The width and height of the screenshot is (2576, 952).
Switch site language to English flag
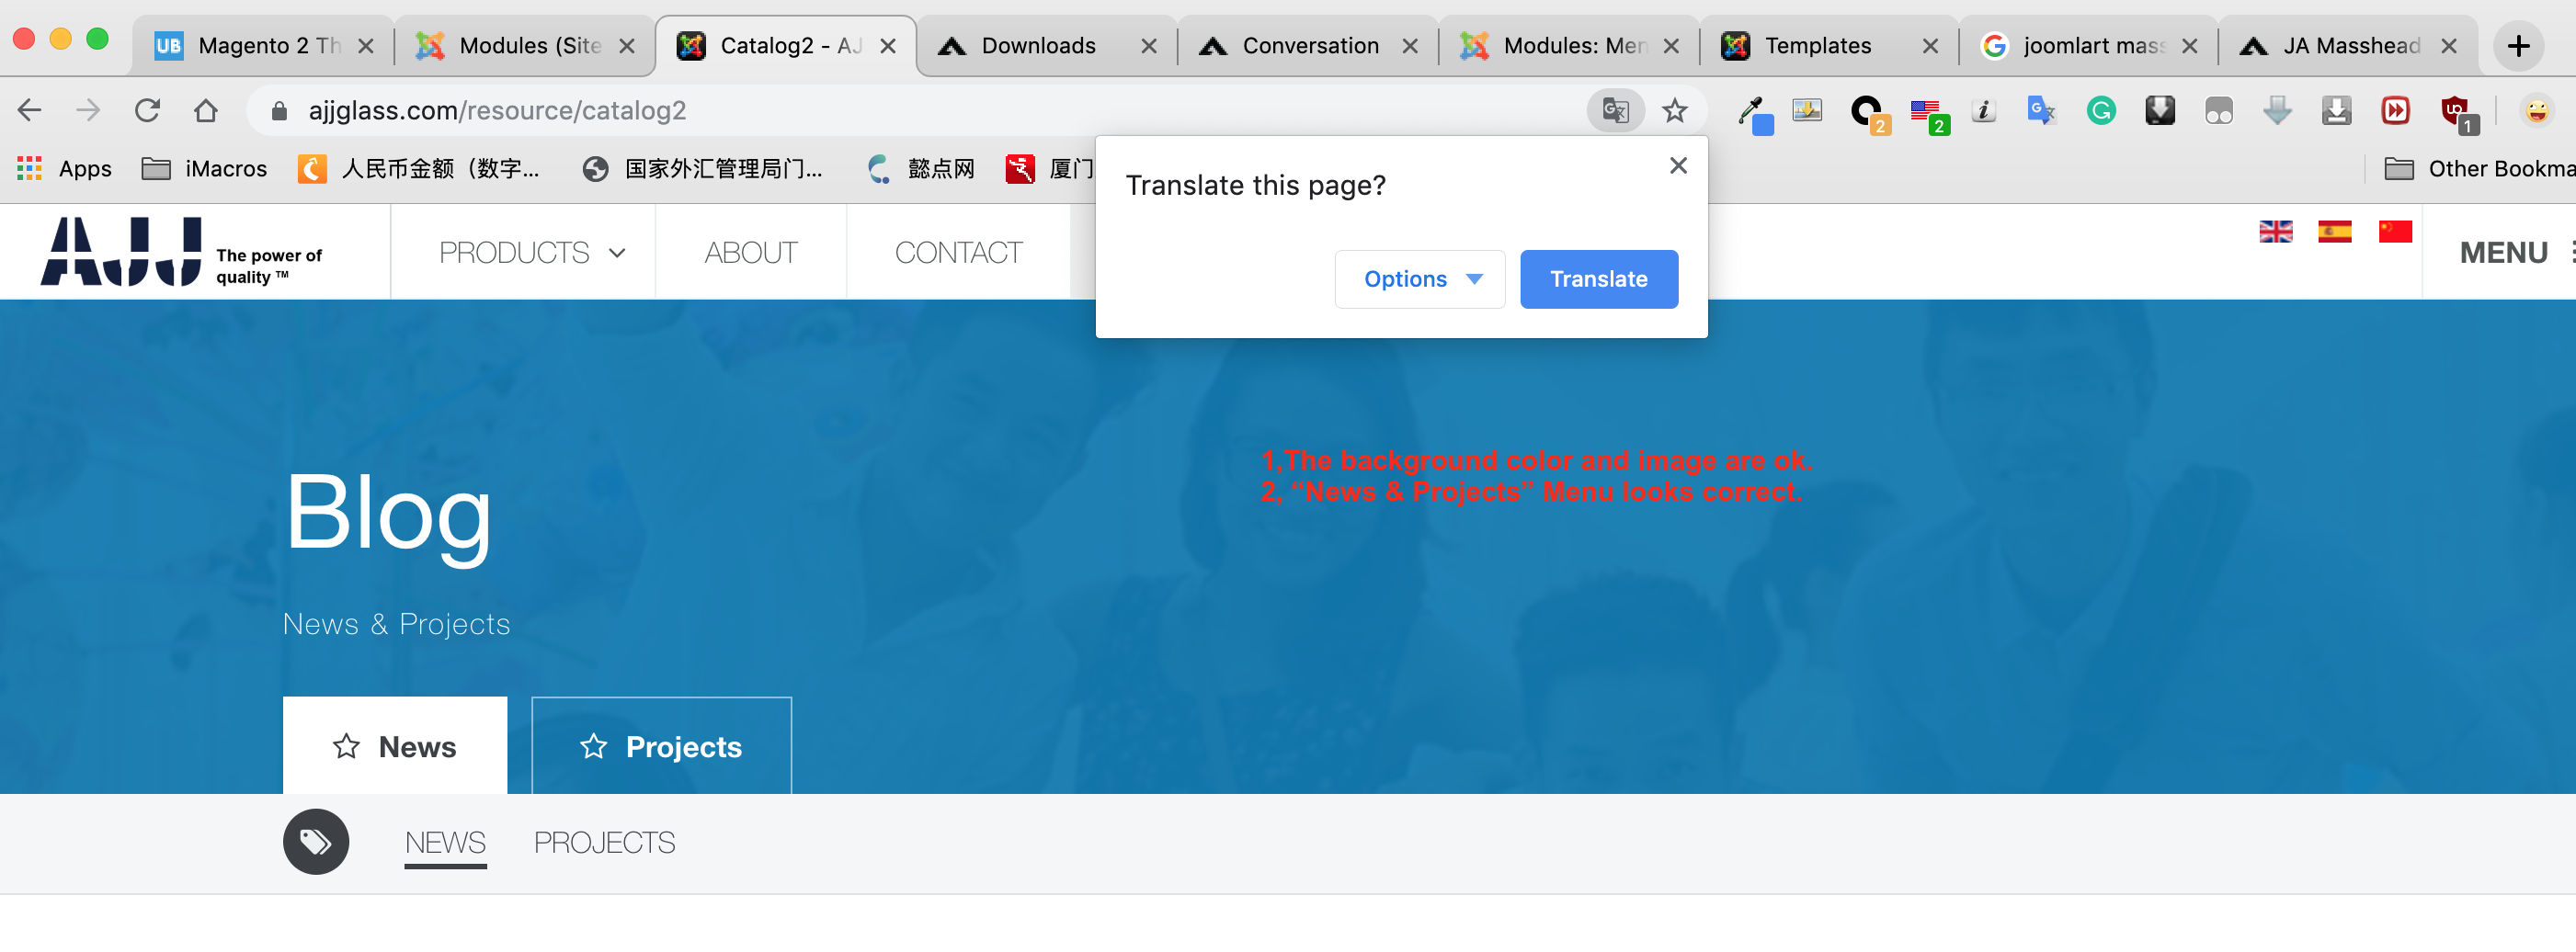point(2275,231)
